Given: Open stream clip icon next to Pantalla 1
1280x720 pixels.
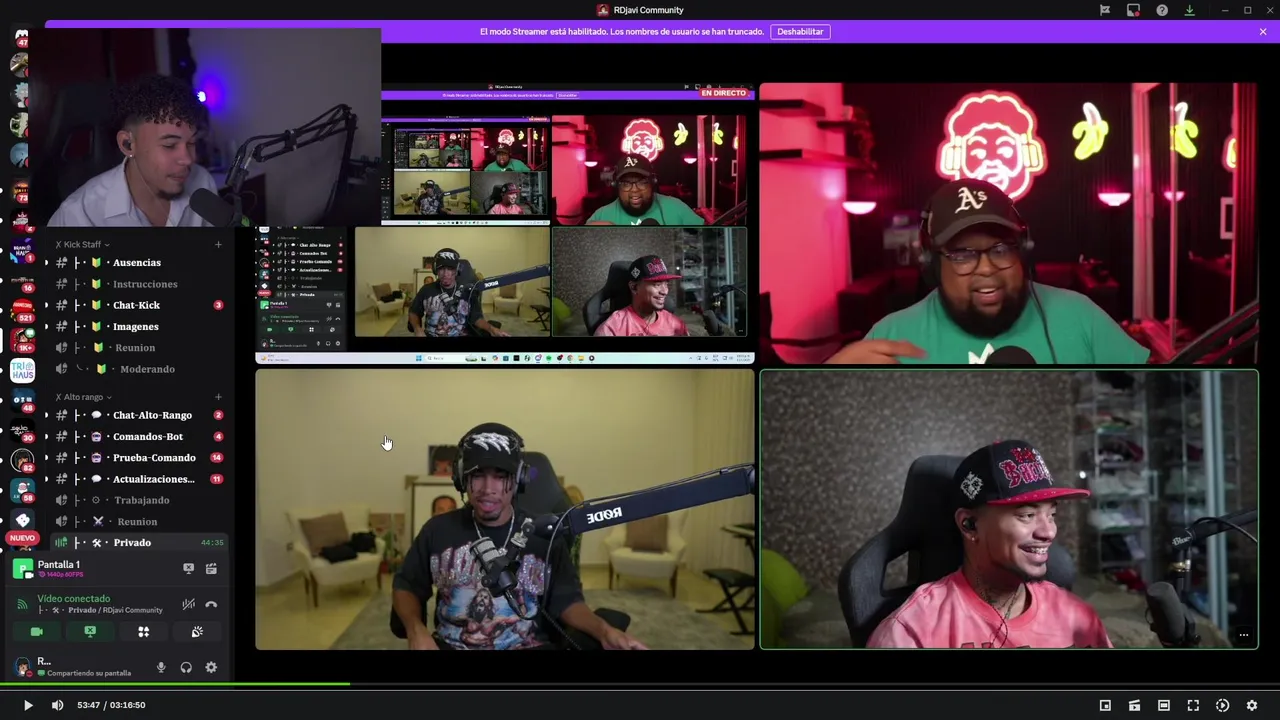Looking at the screenshot, I should coord(211,569).
